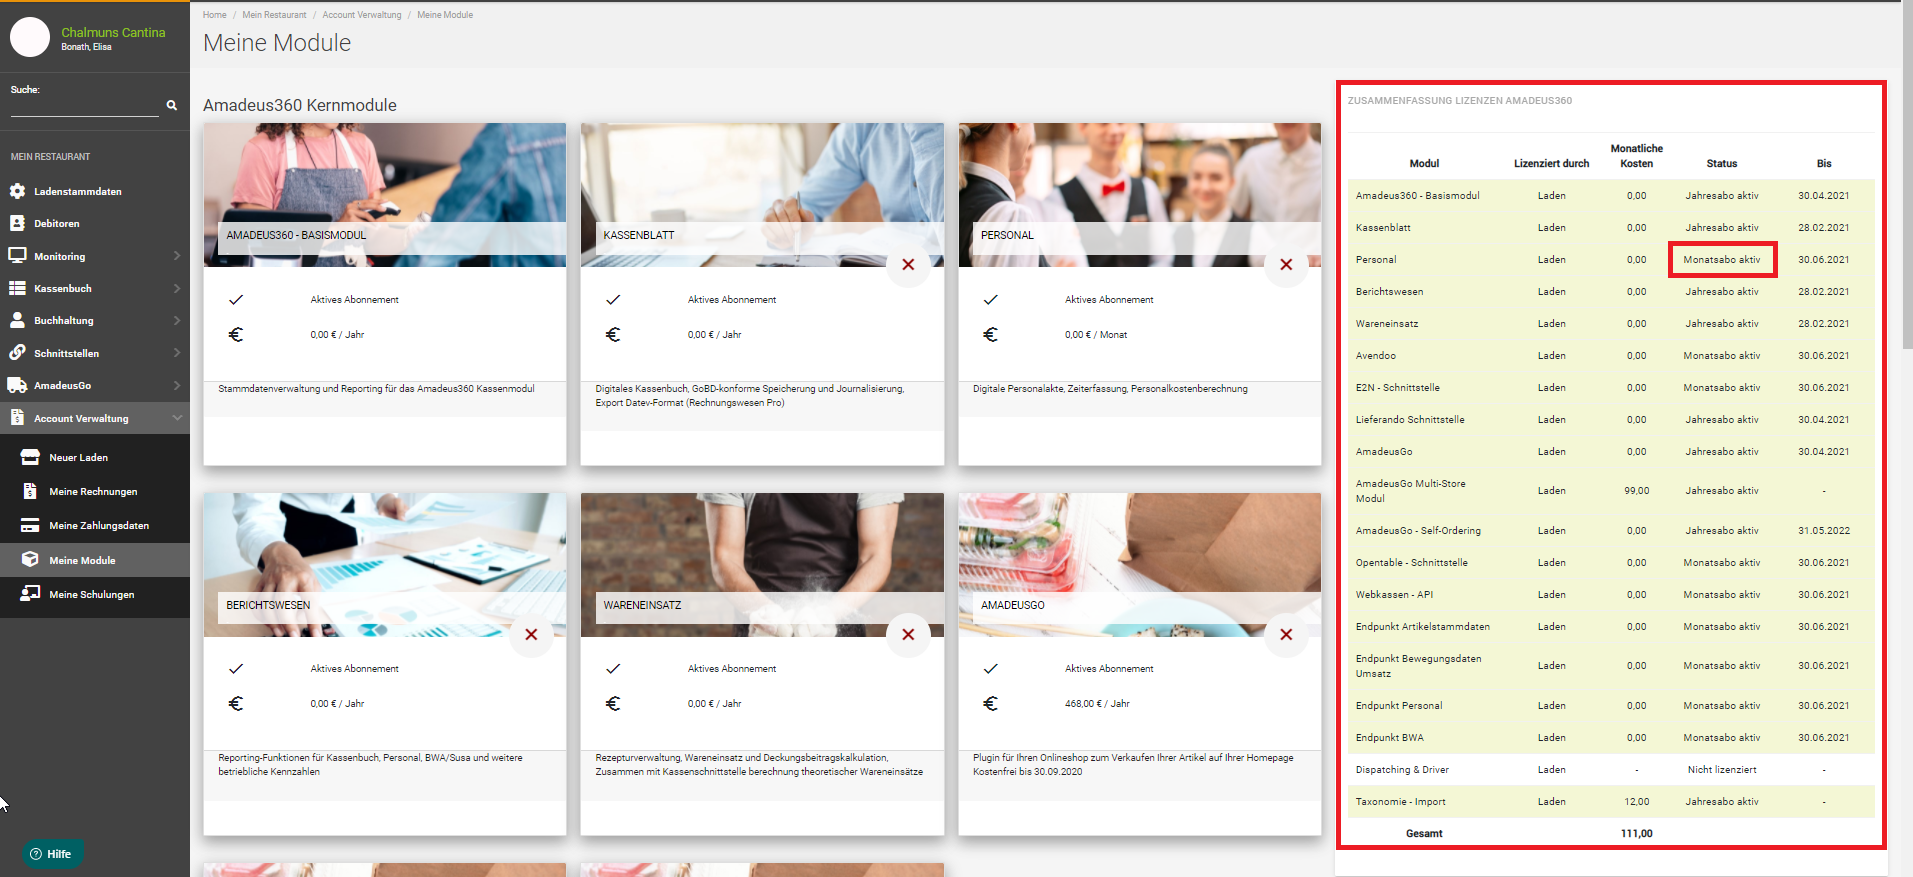
Task: Click 'Gesamt' total row label
Action: [1424, 834]
